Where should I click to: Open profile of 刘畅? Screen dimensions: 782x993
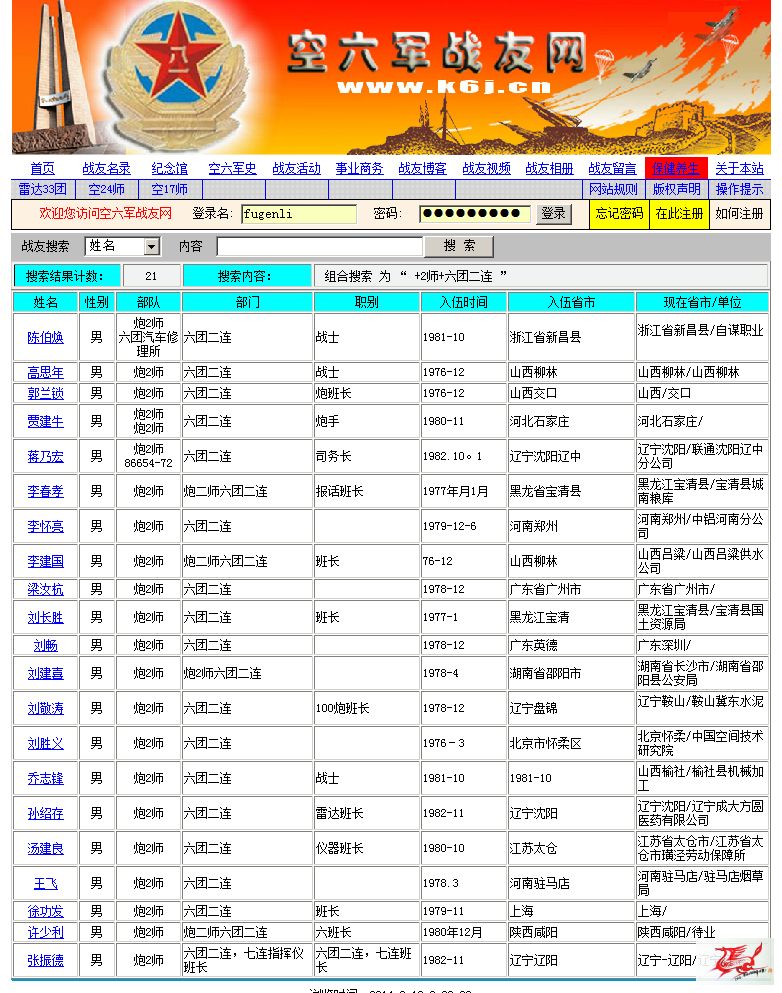pos(46,645)
